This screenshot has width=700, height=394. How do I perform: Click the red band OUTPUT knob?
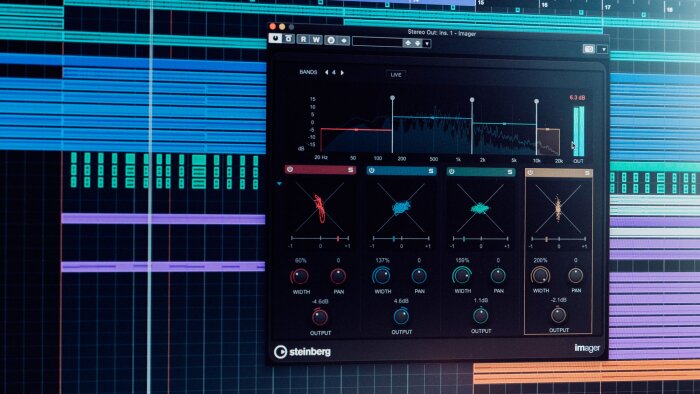320,317
